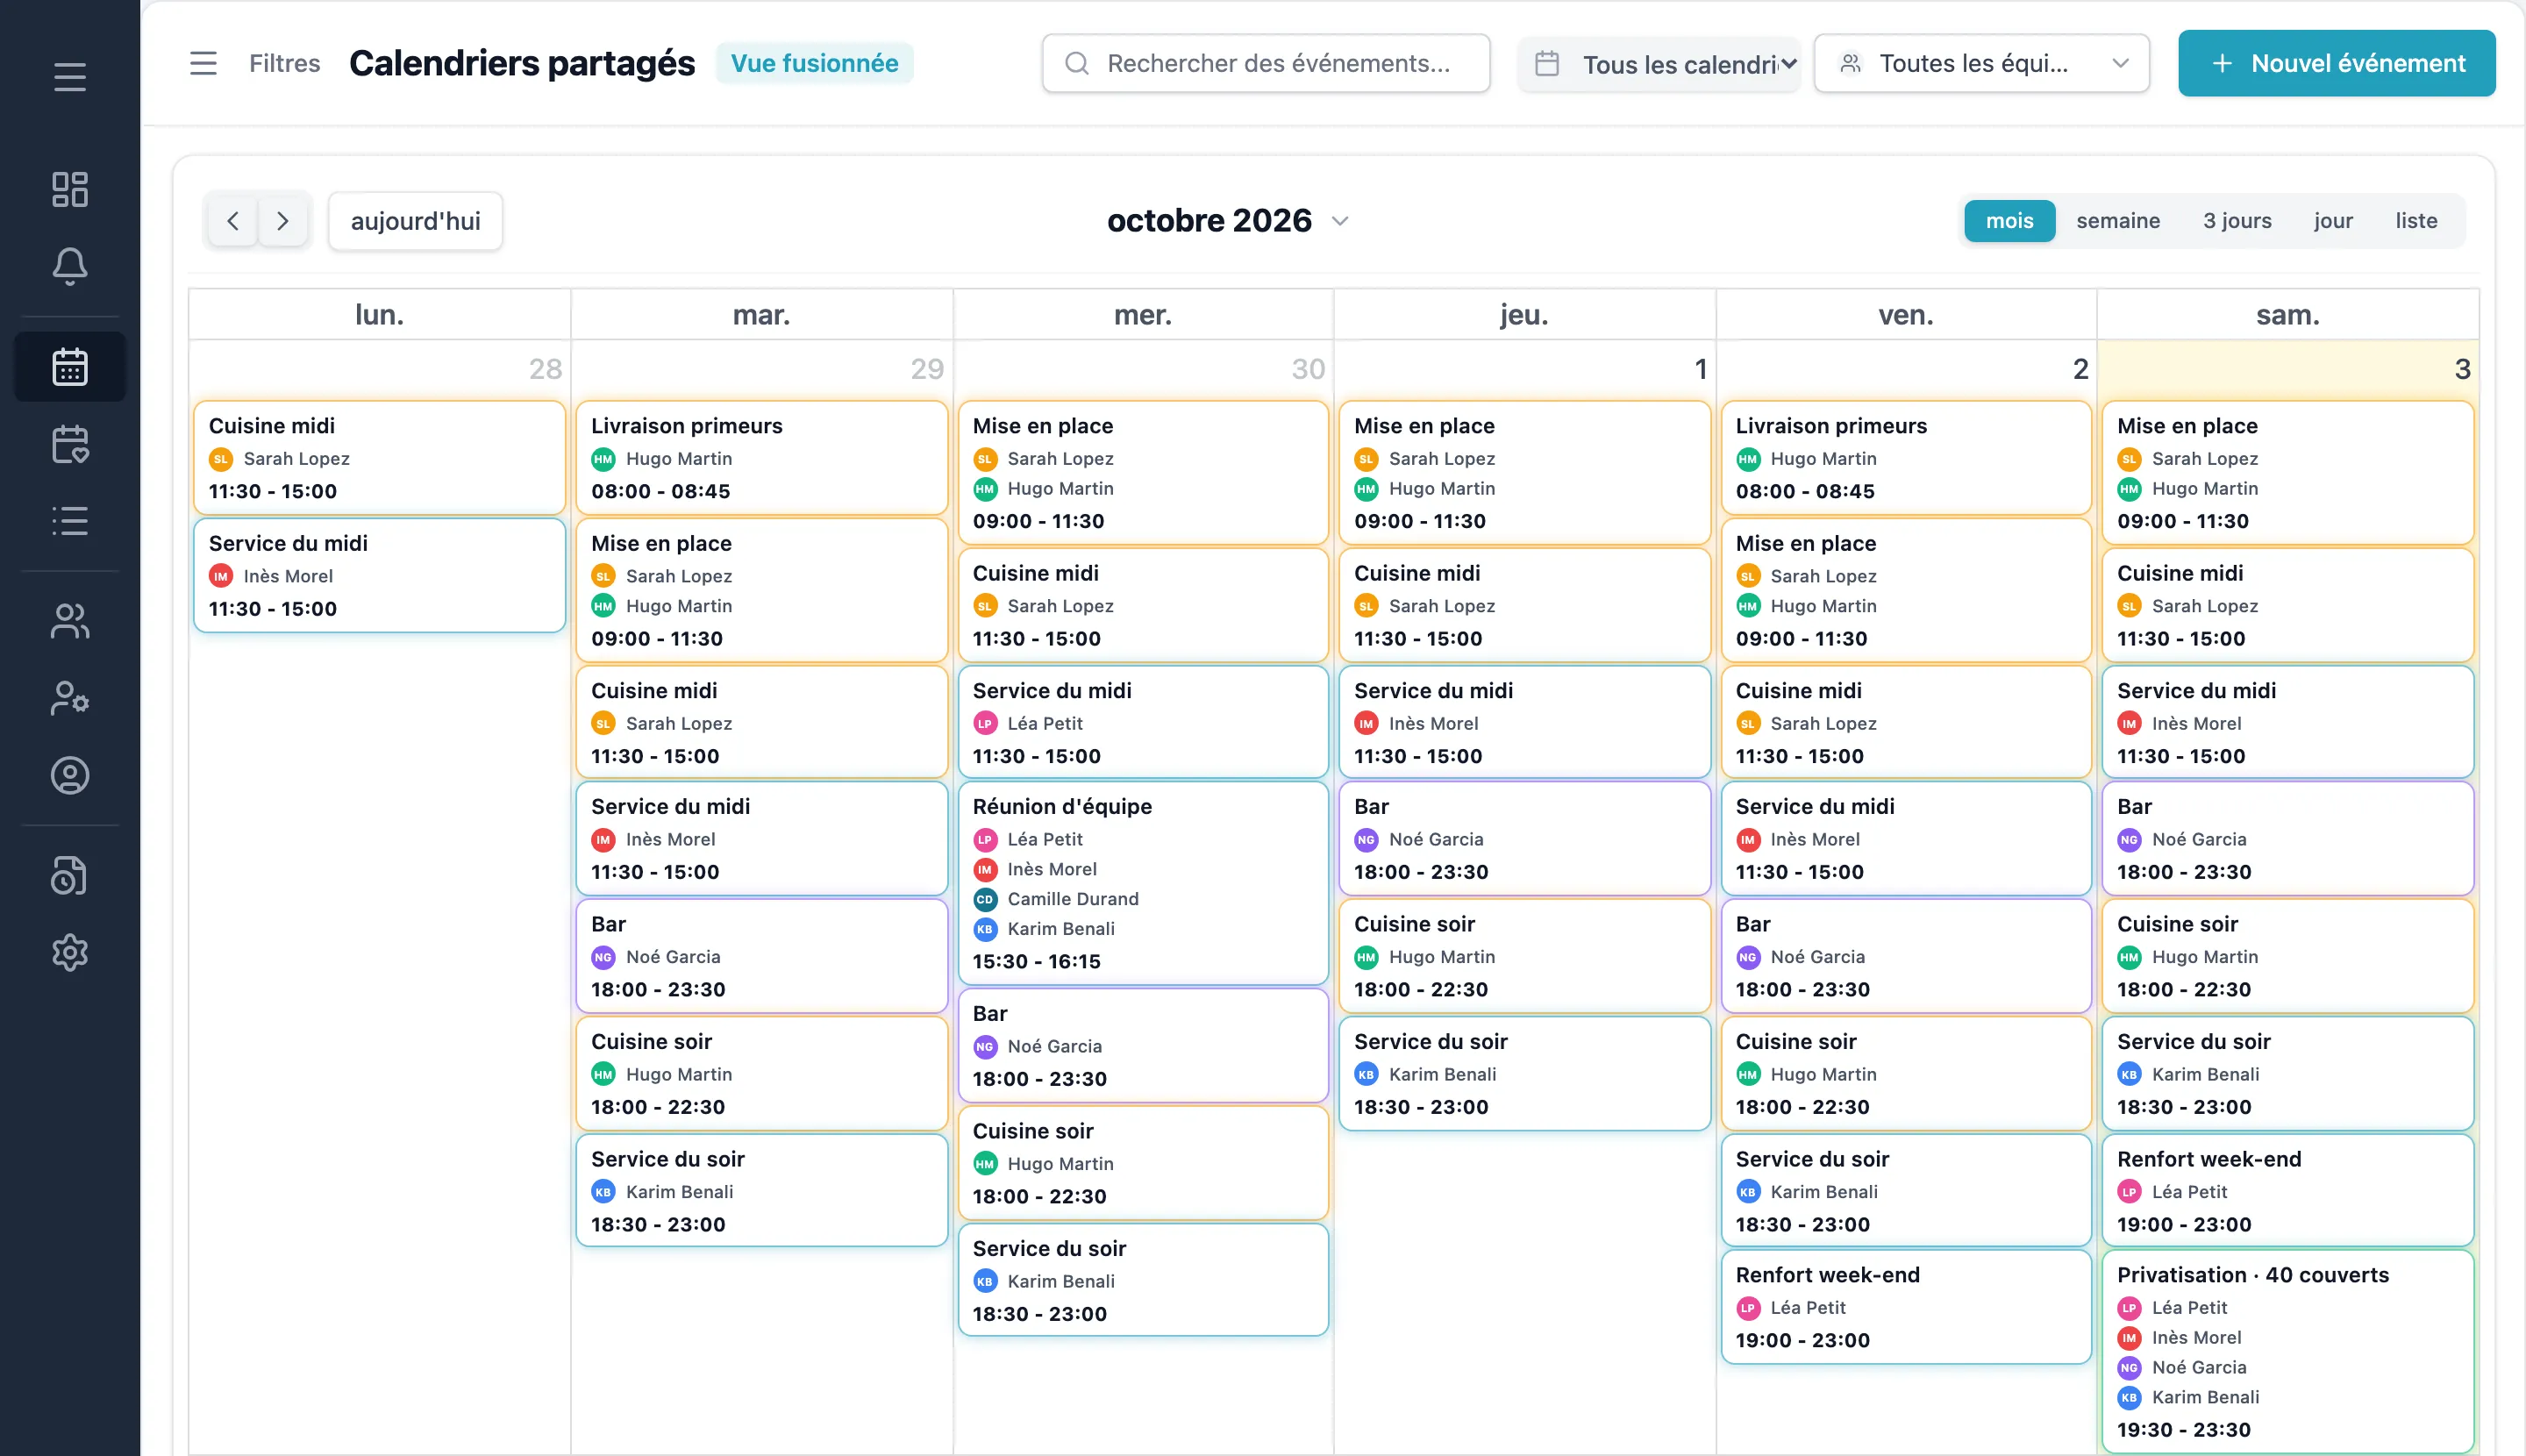Open the dashboard grid icon
2526x1456 pixels.
coord(69,189)
